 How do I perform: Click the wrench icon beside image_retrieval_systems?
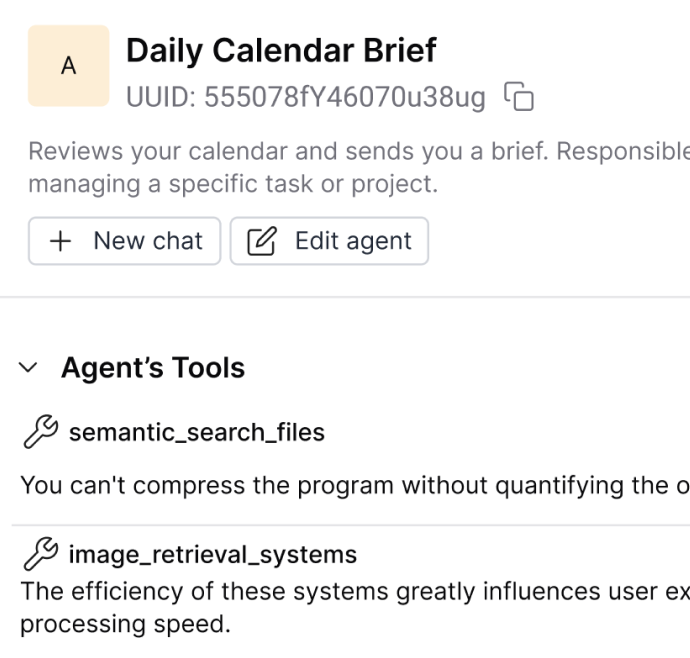[x=40, y=554]
